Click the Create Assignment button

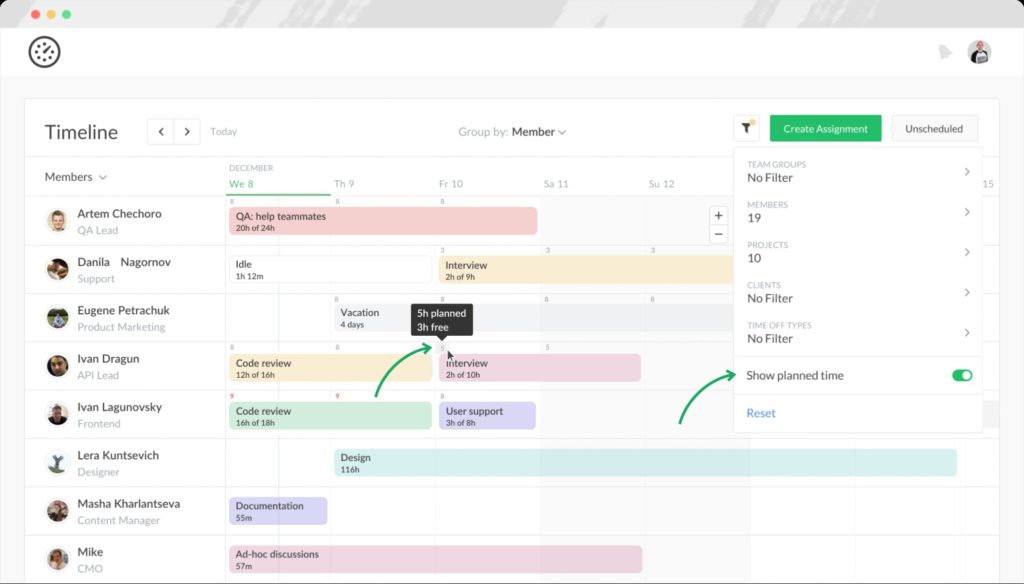click(x=824, y=128)
